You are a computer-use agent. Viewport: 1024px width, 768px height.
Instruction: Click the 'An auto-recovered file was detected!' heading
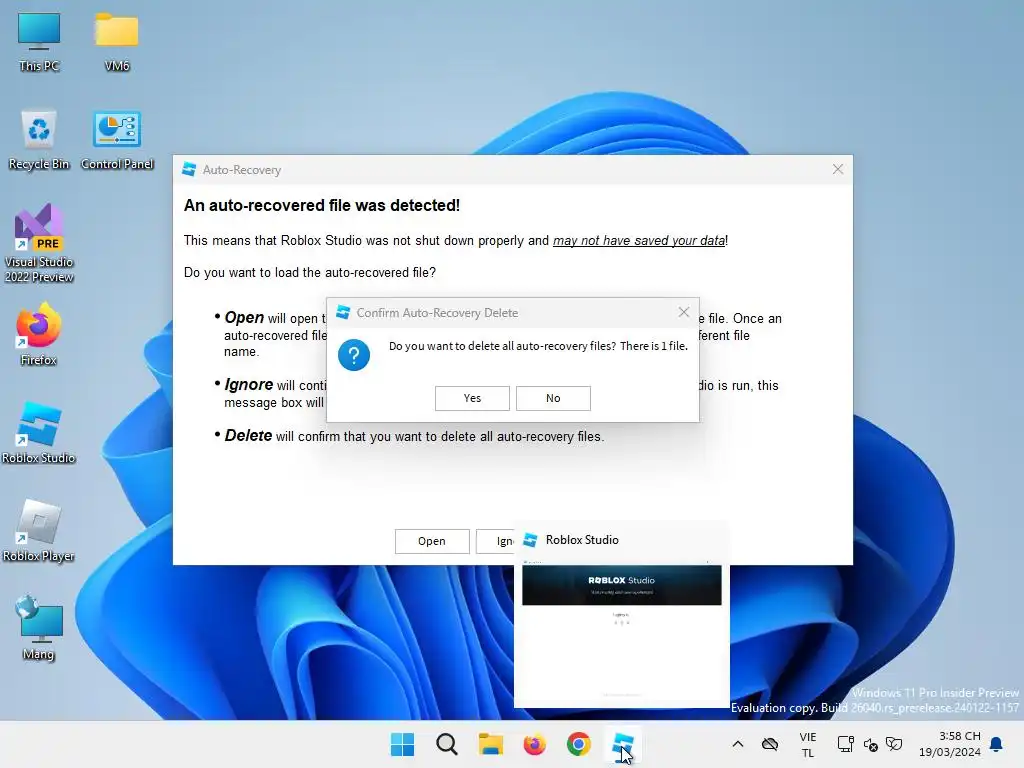pyautogui.click(x=322, y=206)
